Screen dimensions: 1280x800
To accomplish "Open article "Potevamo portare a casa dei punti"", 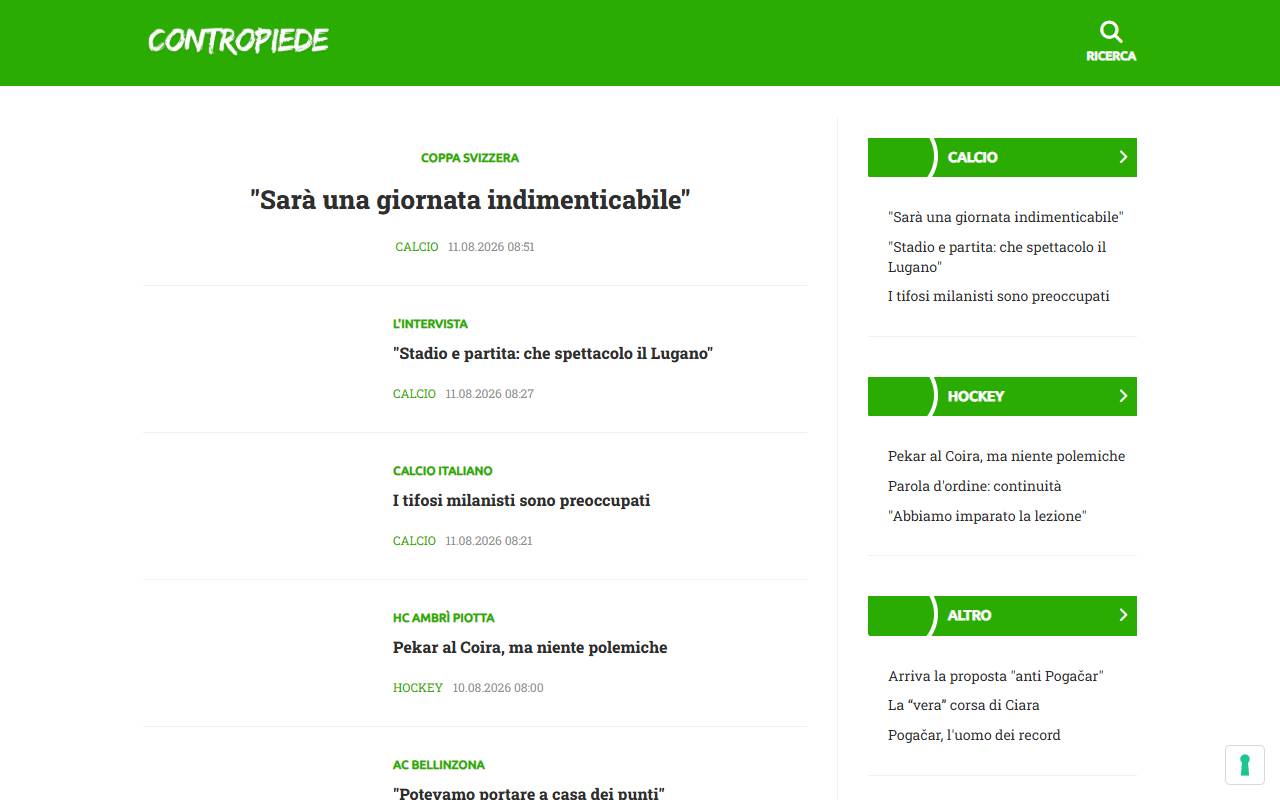I will (529, 793).
